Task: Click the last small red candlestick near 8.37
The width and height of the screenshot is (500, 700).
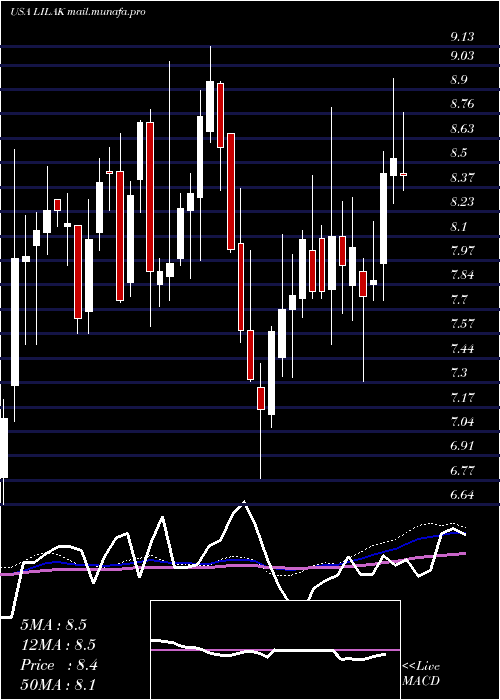Action: click(x=403, y=175)
